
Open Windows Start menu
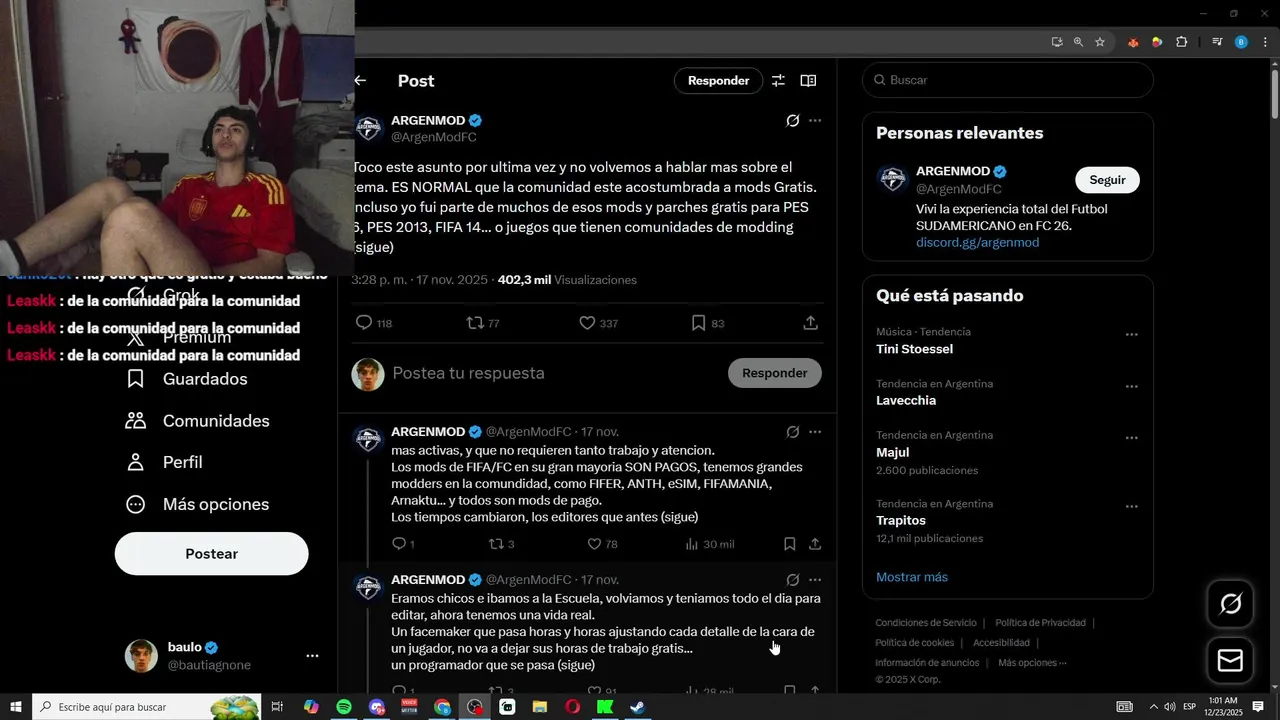tap(15, 707)
